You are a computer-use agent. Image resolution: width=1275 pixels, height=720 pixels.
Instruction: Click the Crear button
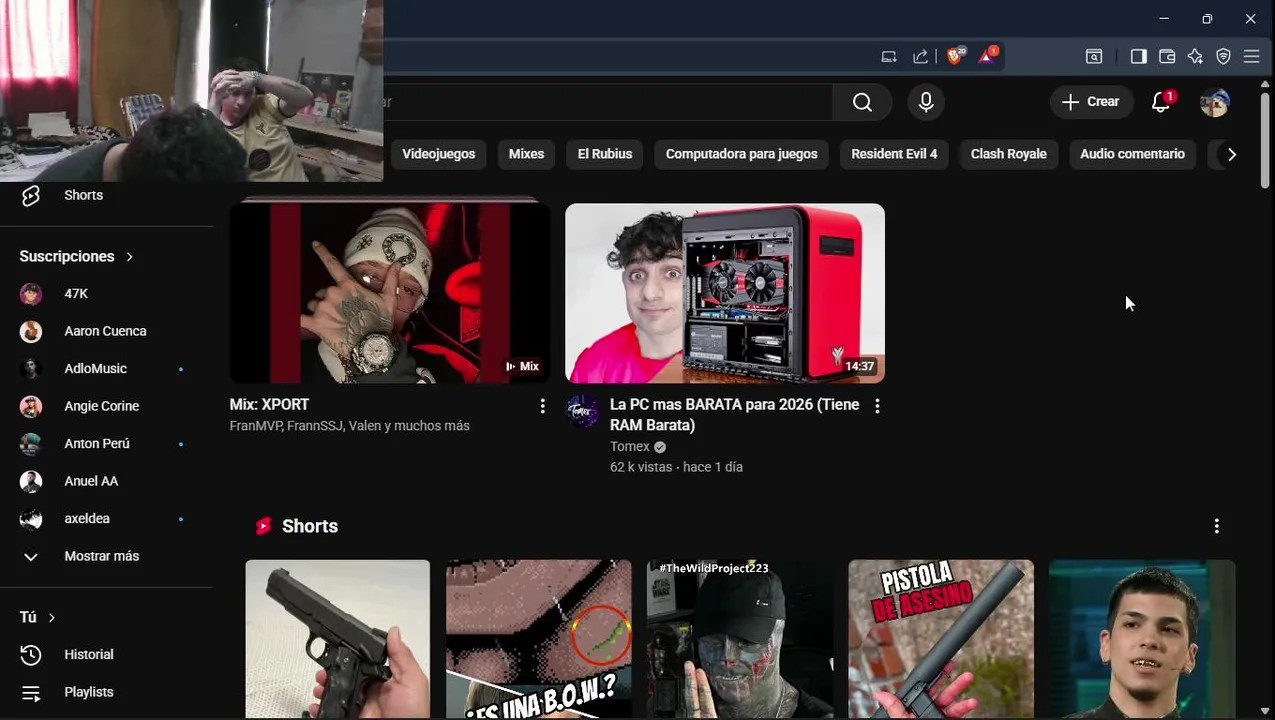[1091, 102]
